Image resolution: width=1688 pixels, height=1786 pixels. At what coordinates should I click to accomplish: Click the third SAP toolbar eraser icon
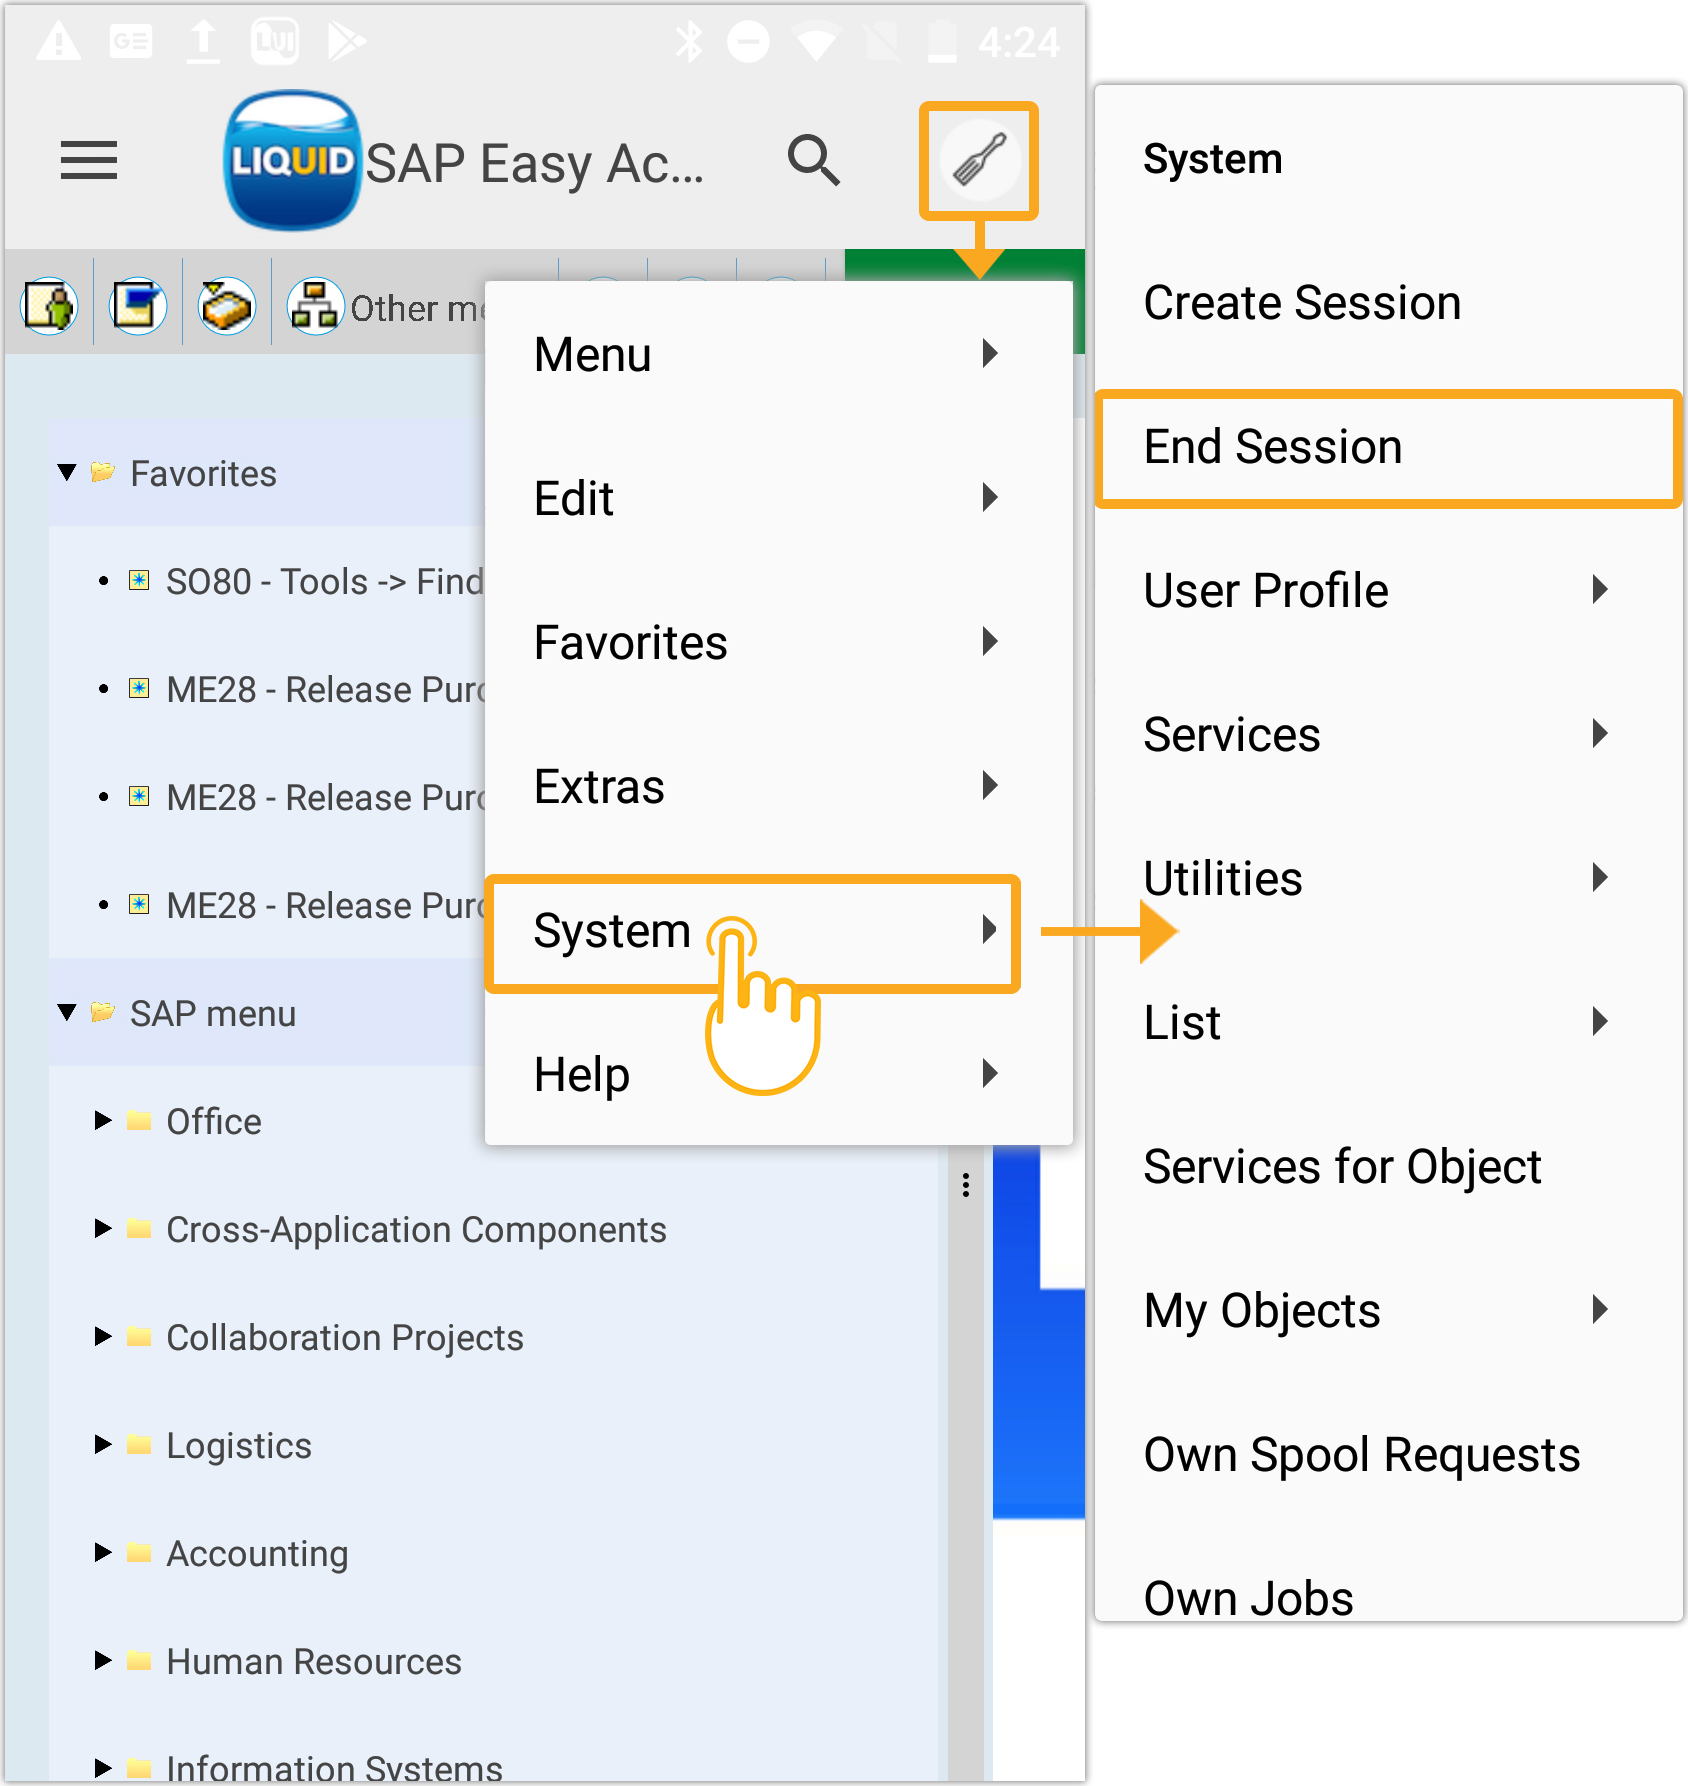227,306
